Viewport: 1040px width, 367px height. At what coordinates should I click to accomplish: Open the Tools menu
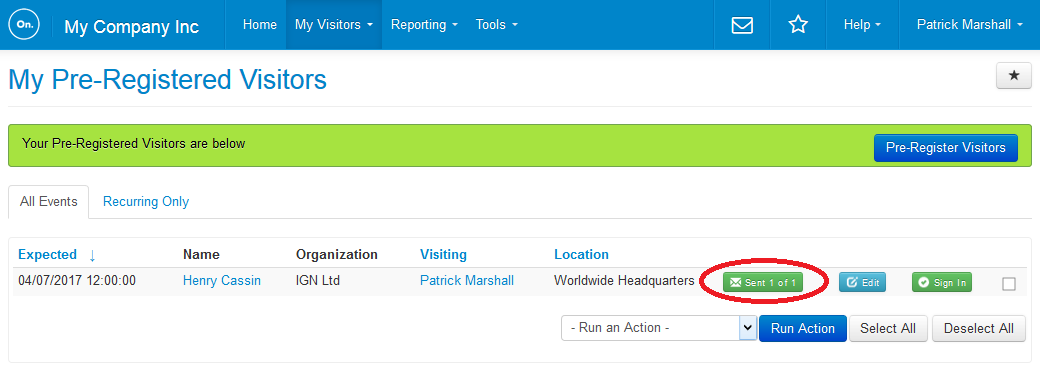pos(496,25)
